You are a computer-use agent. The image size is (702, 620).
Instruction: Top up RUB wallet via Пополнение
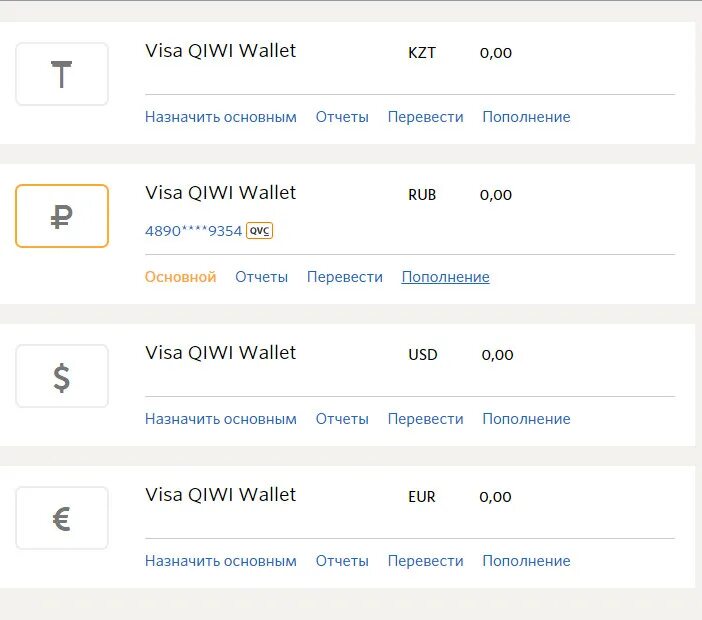pos(446,277)
